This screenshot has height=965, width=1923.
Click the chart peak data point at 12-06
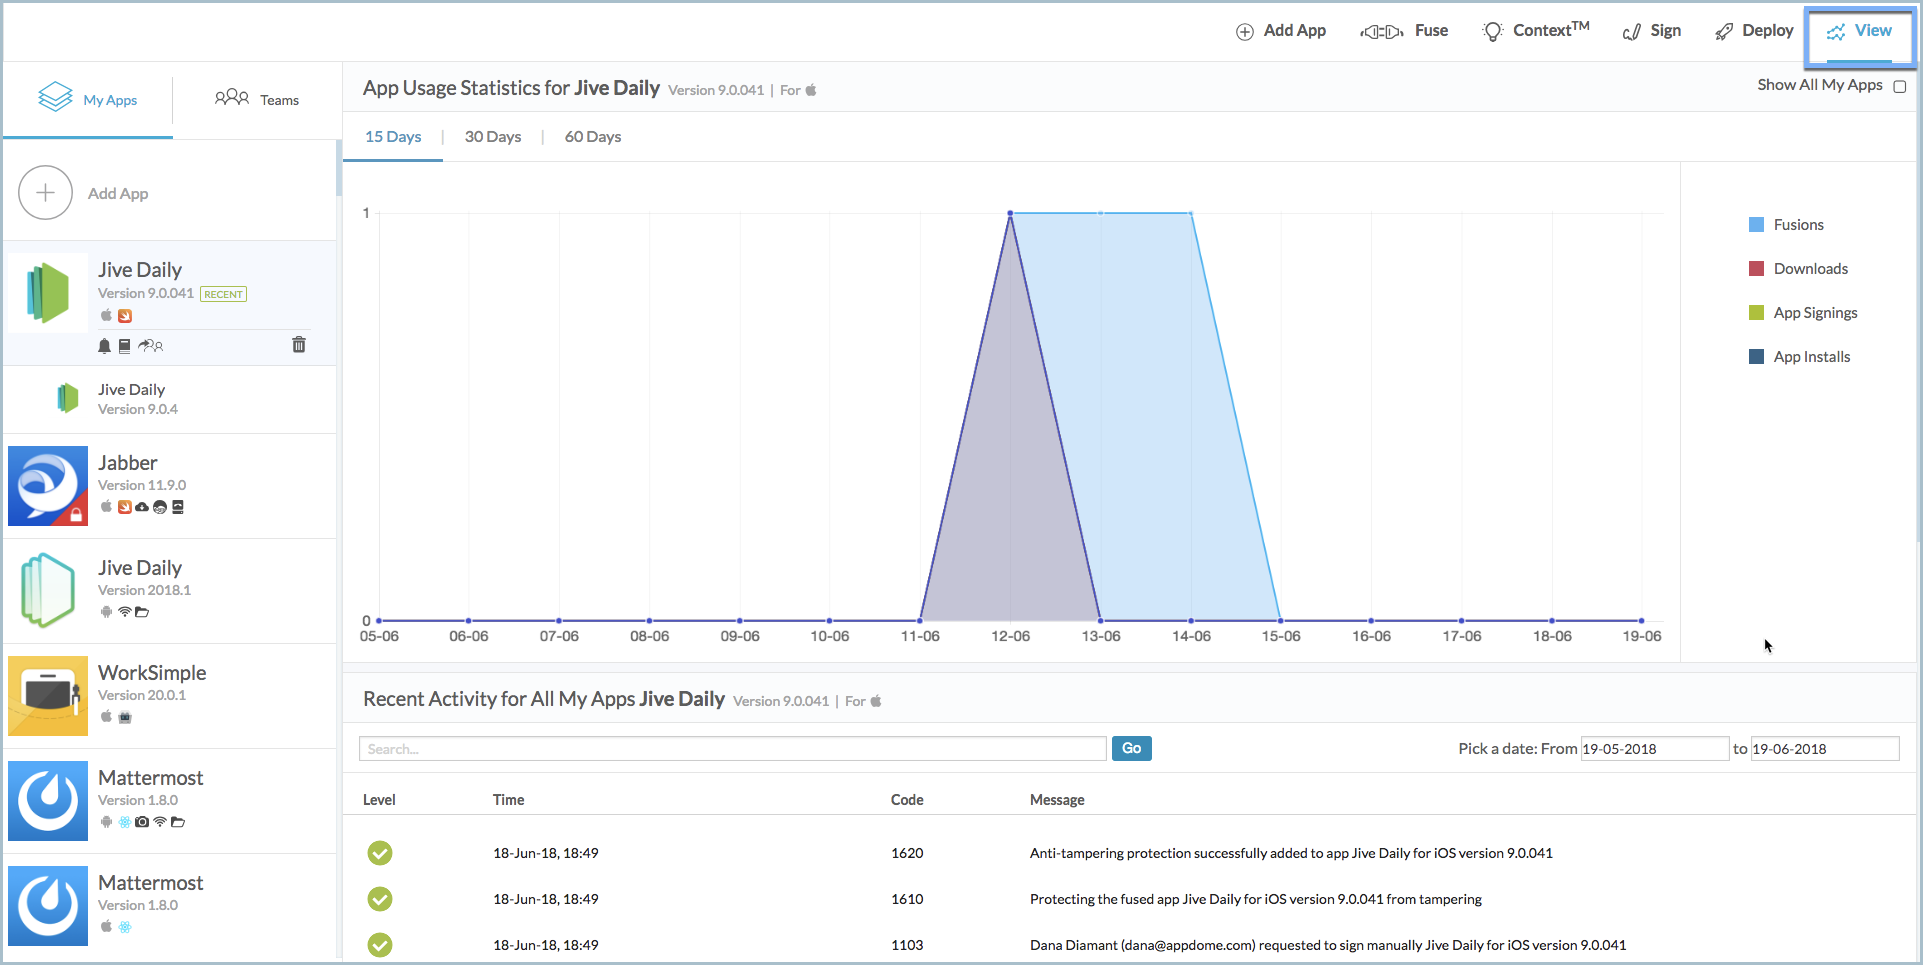(1010, 213)
